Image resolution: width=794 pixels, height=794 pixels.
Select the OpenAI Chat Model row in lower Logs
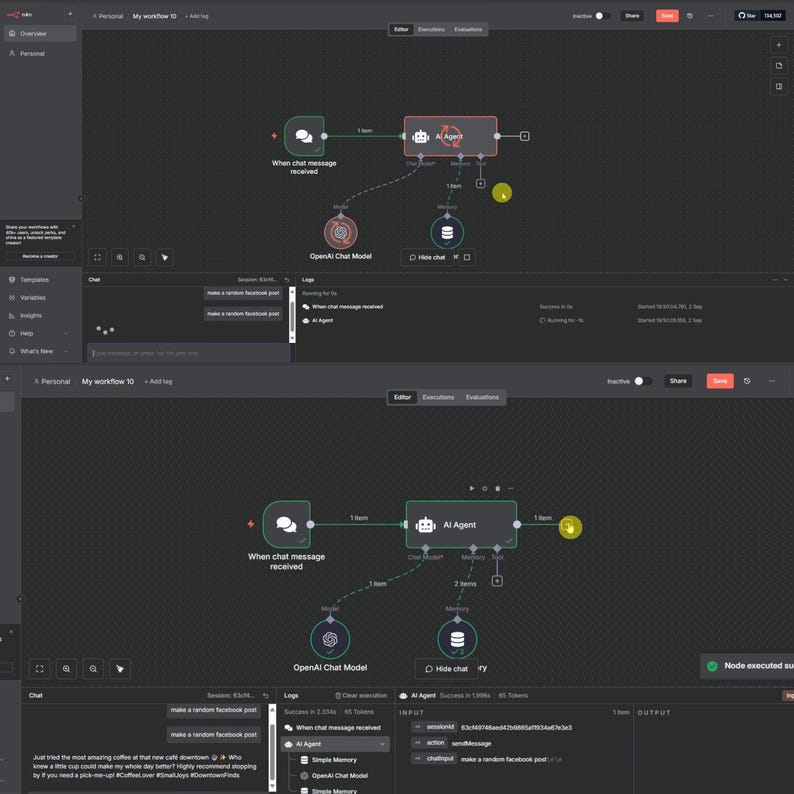point(334,775)
